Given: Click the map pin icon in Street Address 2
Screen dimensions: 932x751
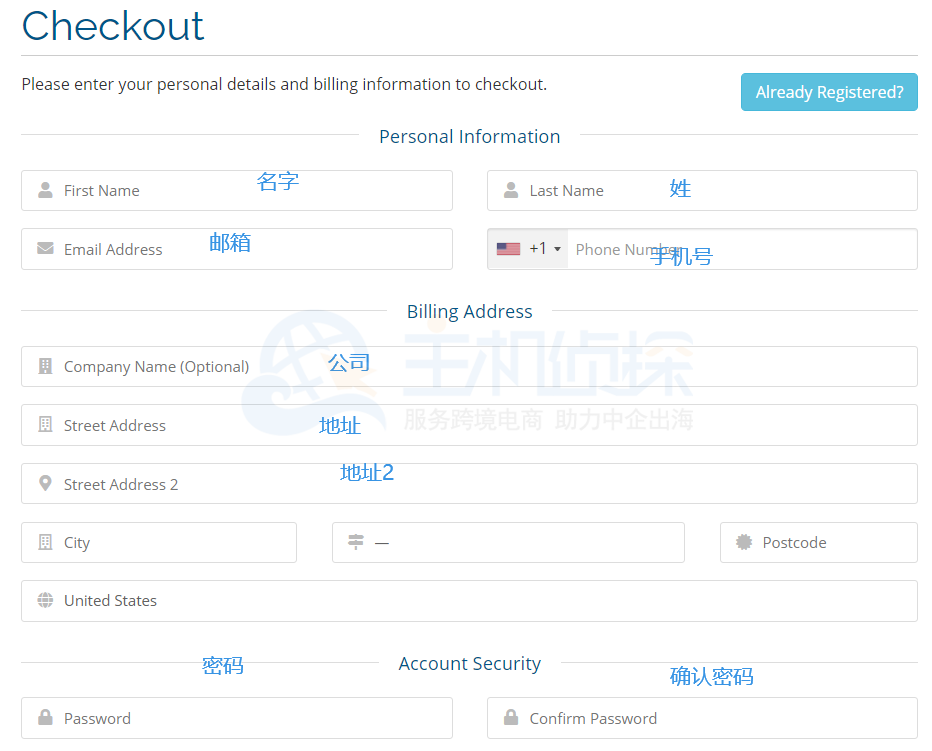Looking at the screenshot, I should [45, 483].
